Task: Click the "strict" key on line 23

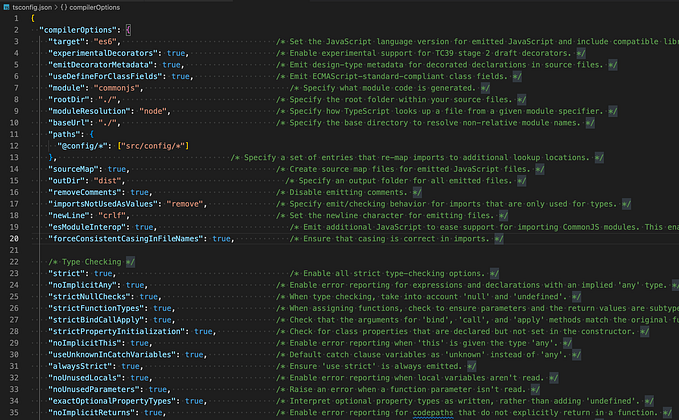Action: pyautogui.click(x=66, y=274)
